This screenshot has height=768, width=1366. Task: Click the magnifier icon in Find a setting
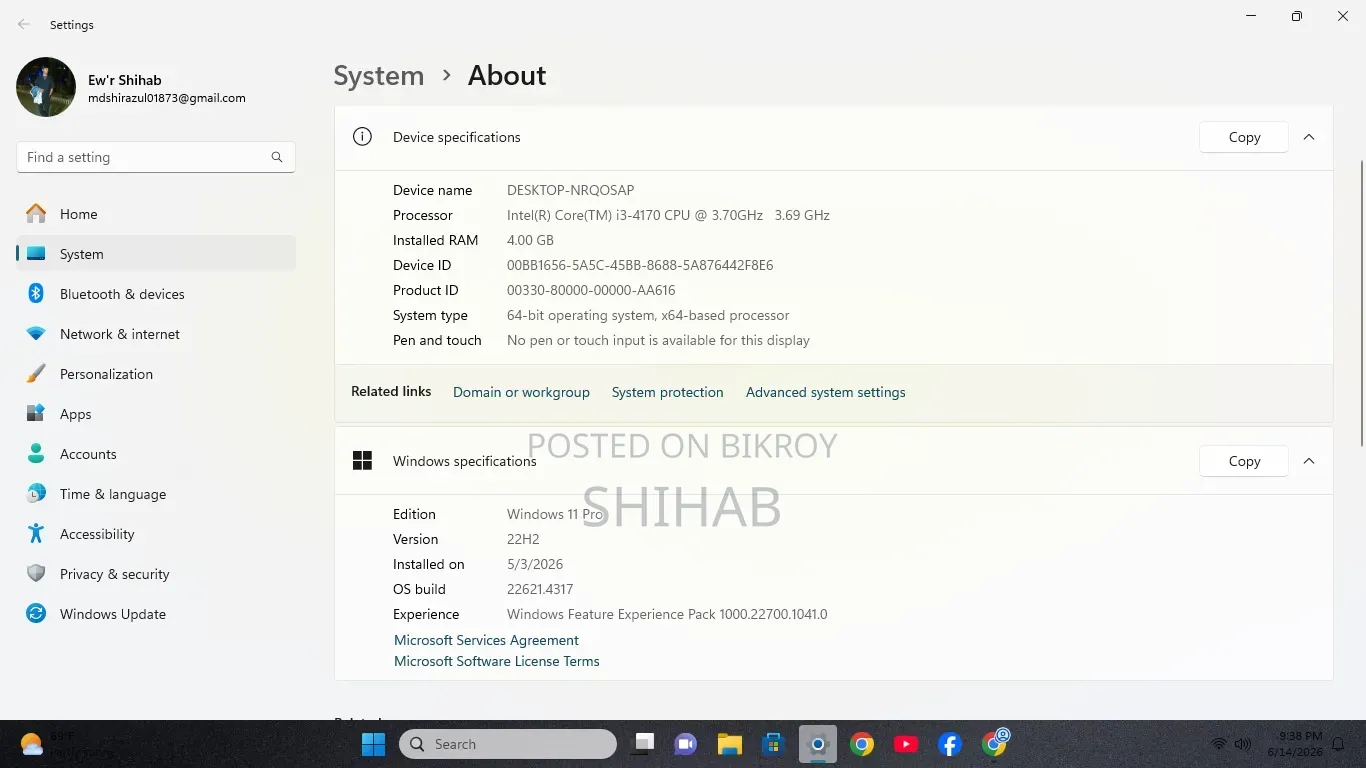pyautogui.click(x=277, y=157)
